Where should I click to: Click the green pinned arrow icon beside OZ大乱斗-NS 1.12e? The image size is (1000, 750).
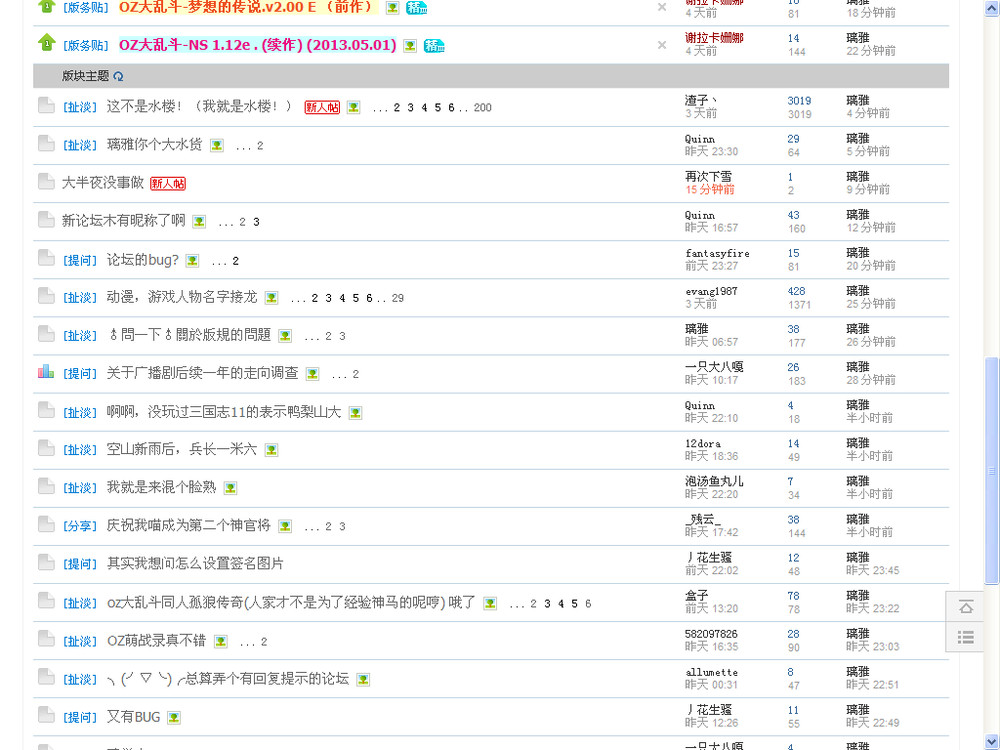pos(47,43)
